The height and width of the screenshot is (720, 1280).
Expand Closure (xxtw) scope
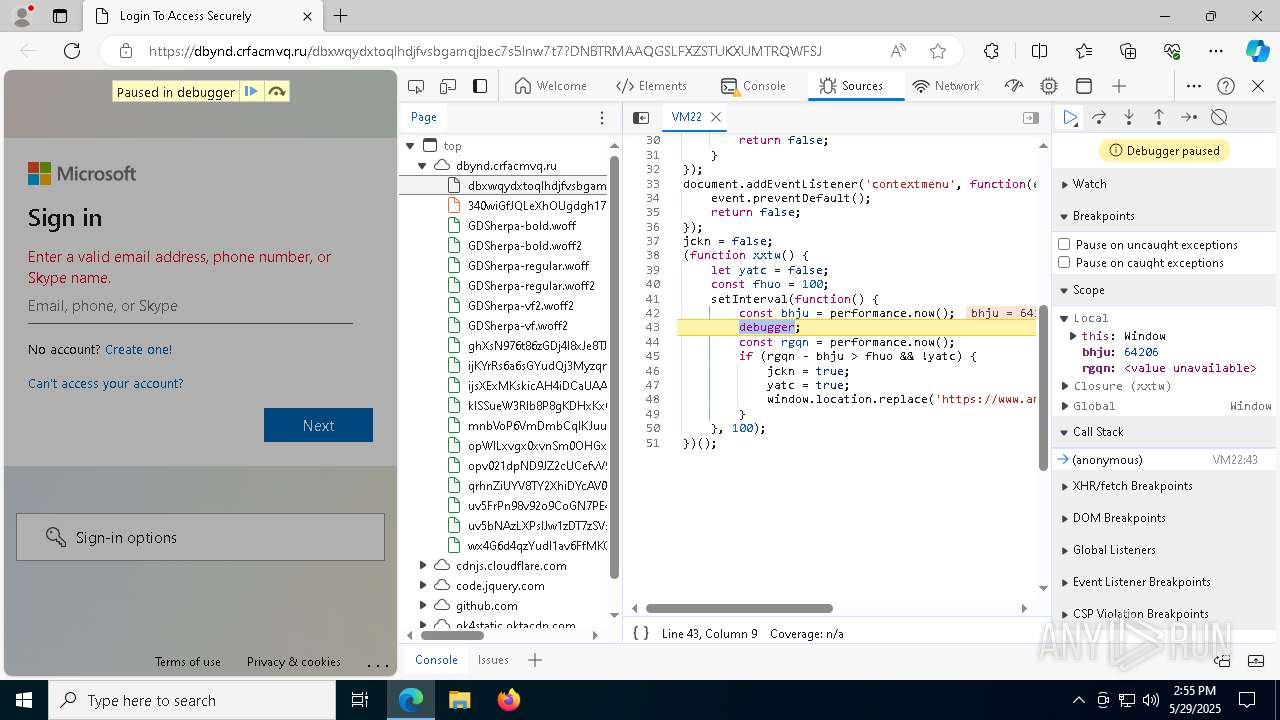[1065, 386]
